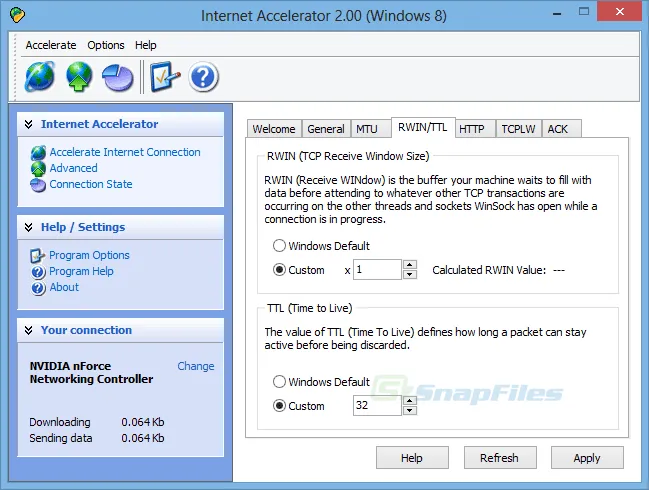Click the NVIDIA nForce Networking Controller text
Image resolution: width=649 pixels, height=490 pixels.
[x=91, y=372]
